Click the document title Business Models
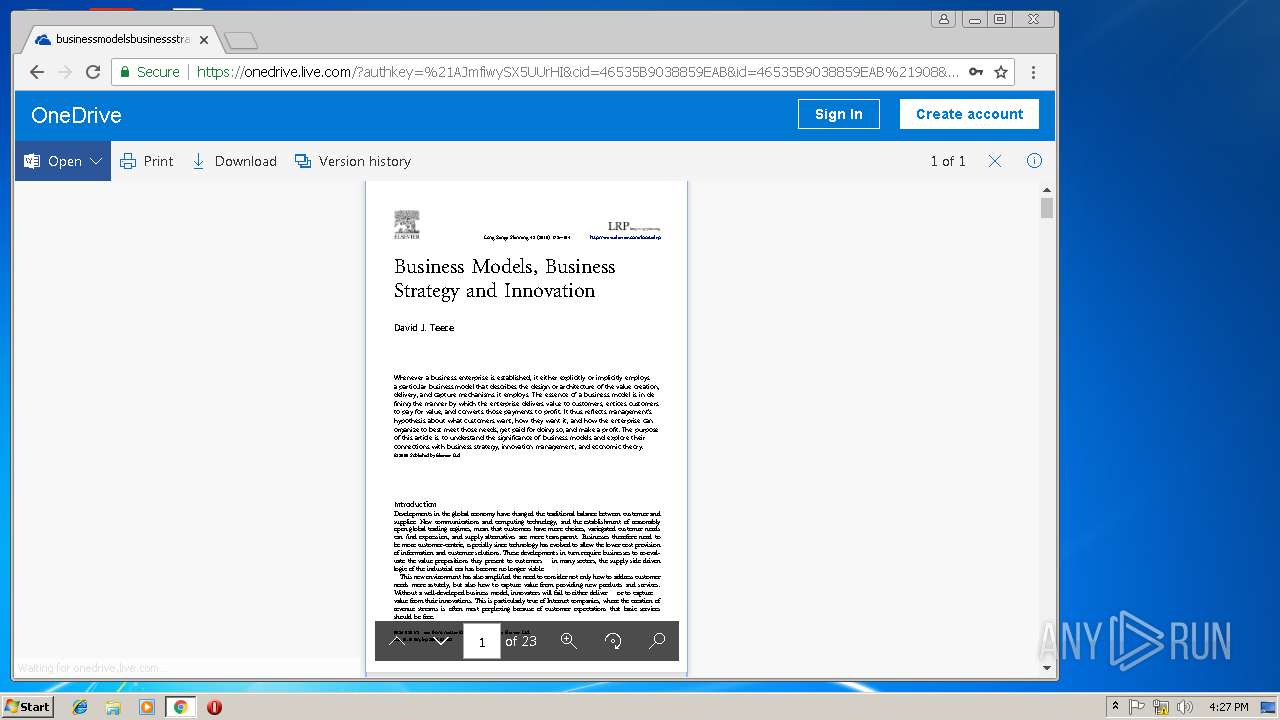The width and height of the screenshot is (1280, 720). coord(504,278)
